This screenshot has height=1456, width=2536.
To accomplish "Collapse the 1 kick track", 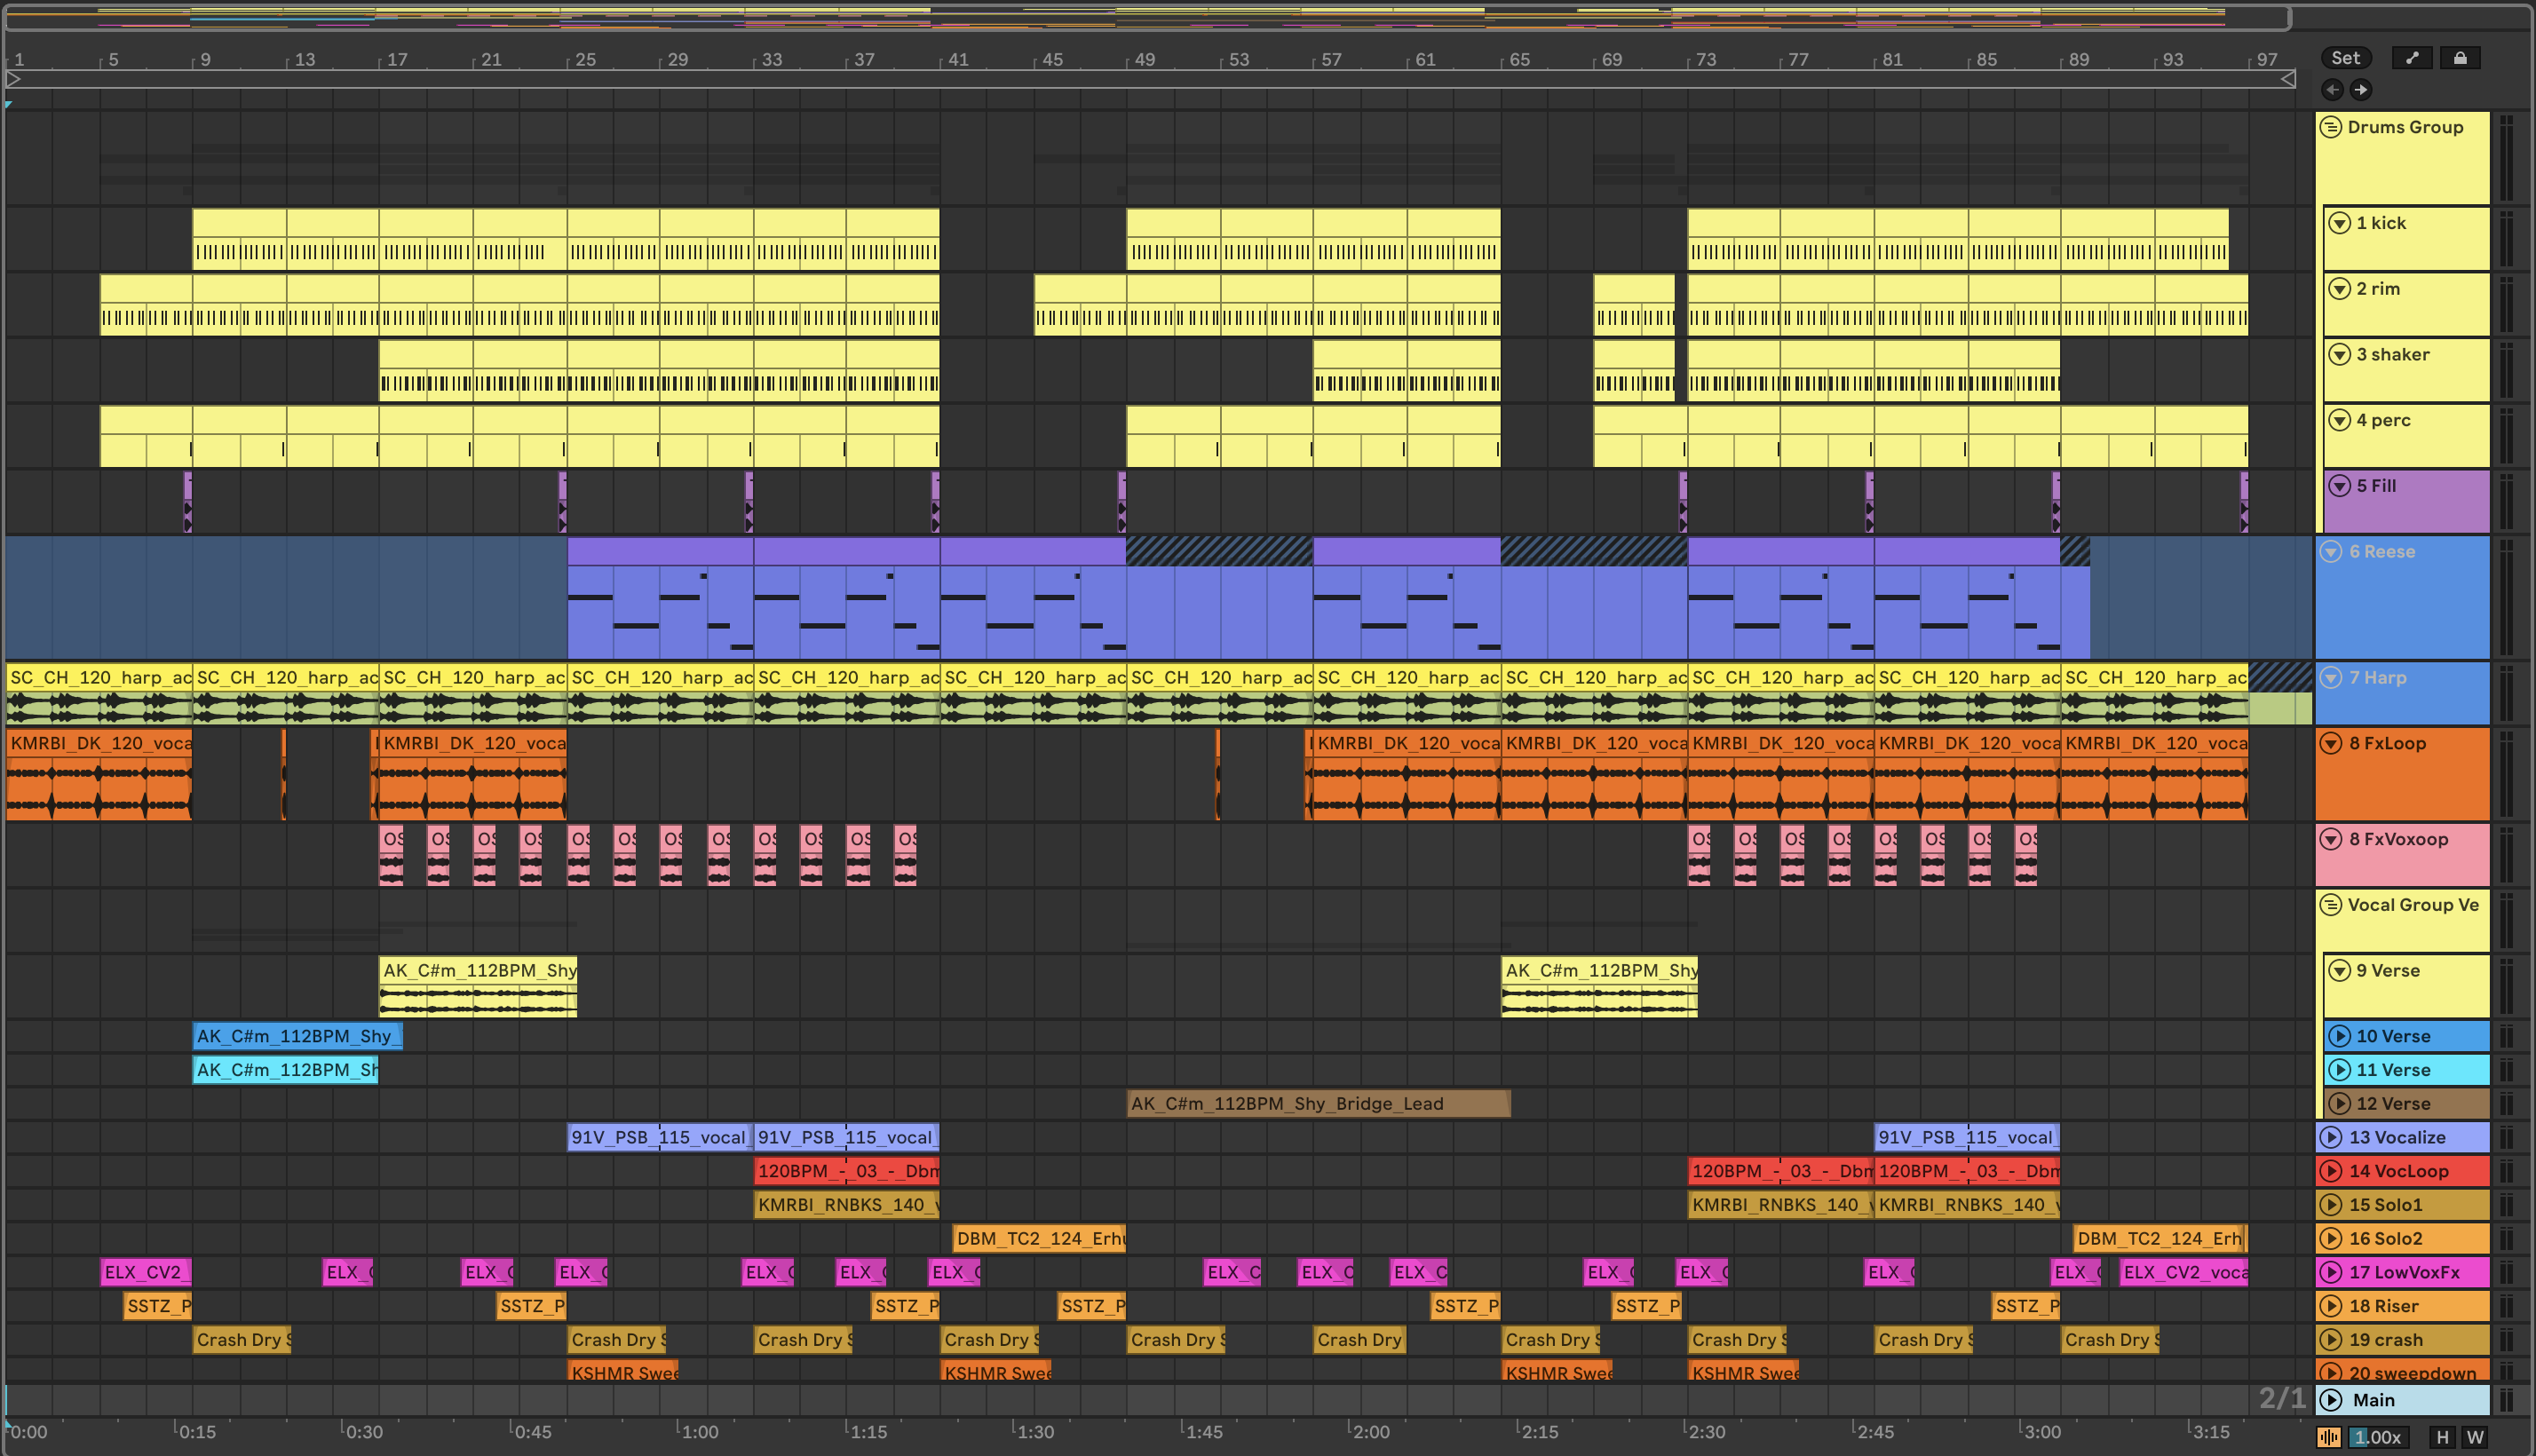I will click(2339, 223).
